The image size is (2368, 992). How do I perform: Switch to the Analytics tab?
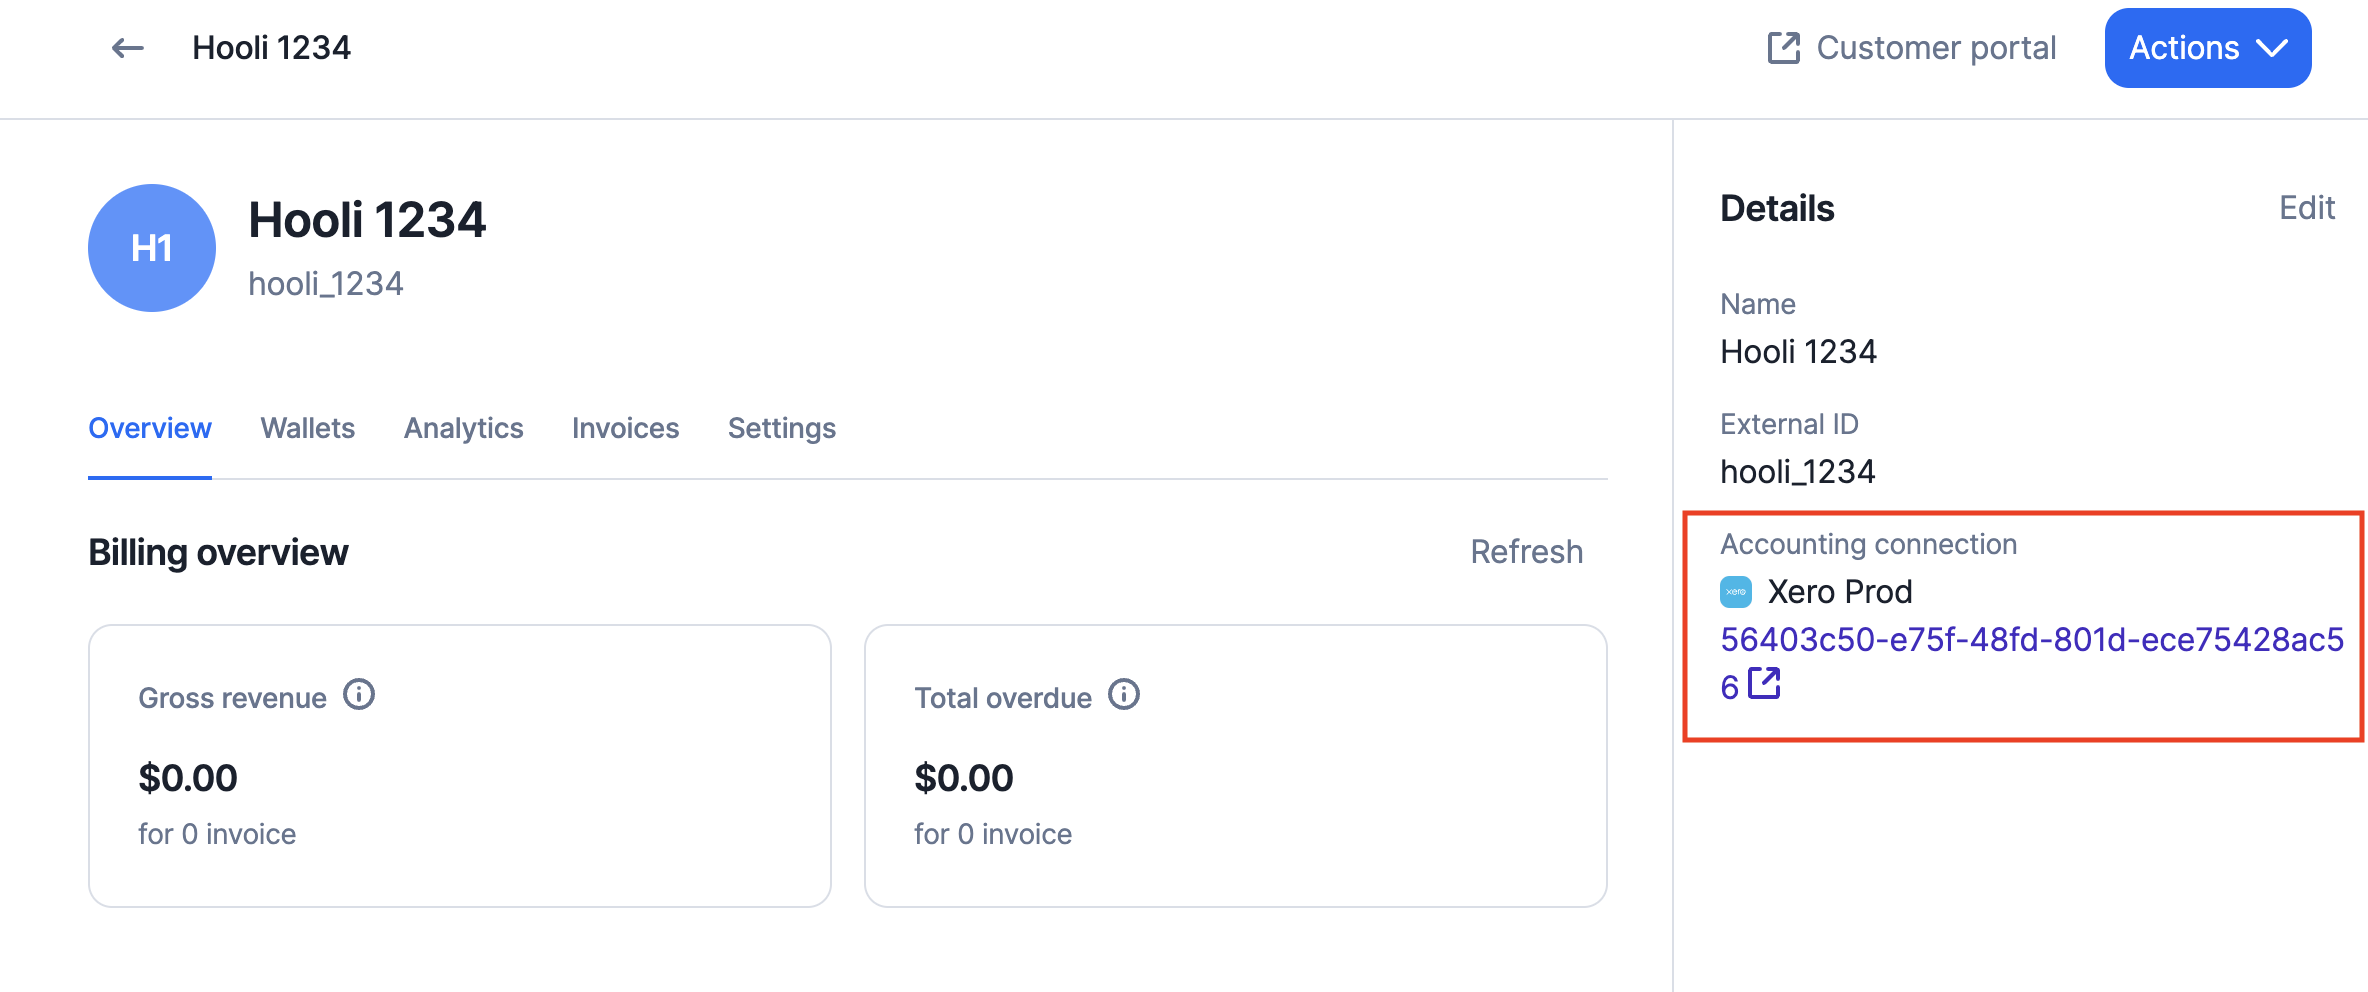[464, 428]
